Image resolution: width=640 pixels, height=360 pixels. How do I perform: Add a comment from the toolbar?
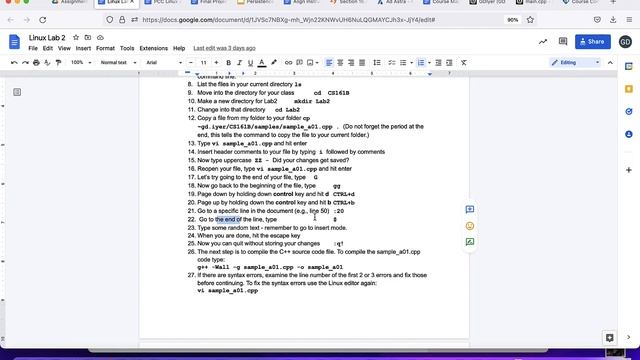click(x=299, y=62)
